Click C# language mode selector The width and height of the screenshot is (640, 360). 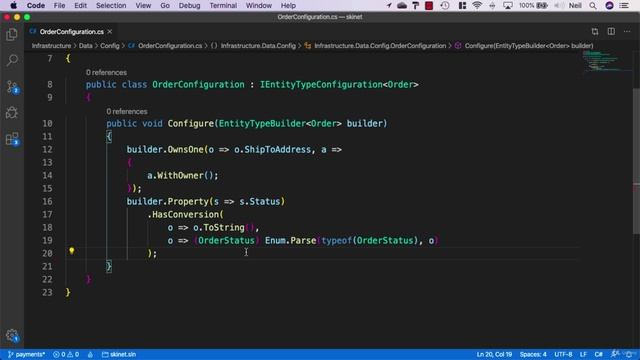(598, 354)
